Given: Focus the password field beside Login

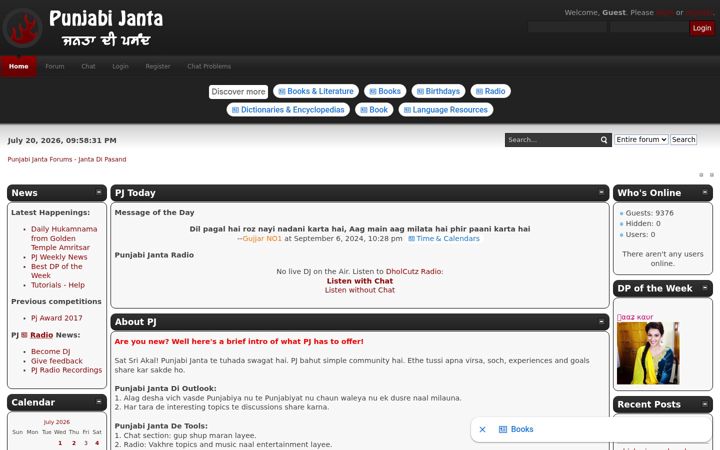Looking at the screenshot, I should coord(649,28).
